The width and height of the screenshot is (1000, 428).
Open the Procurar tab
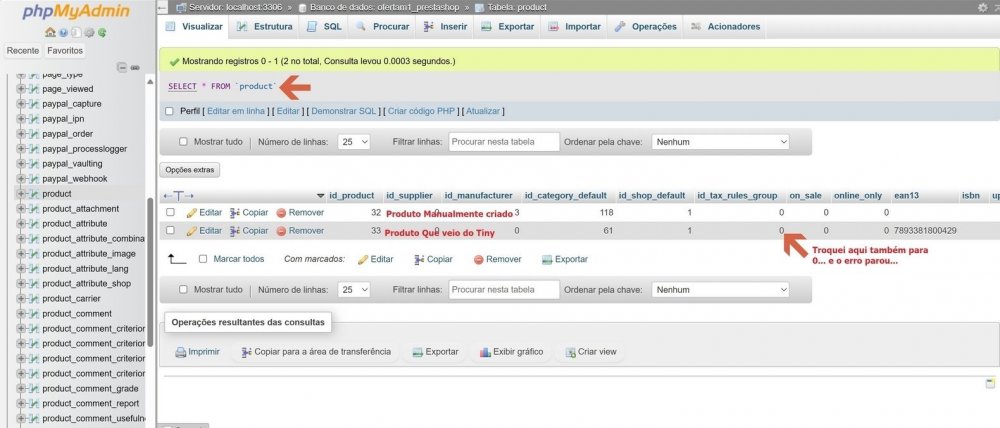click(383, 27)
